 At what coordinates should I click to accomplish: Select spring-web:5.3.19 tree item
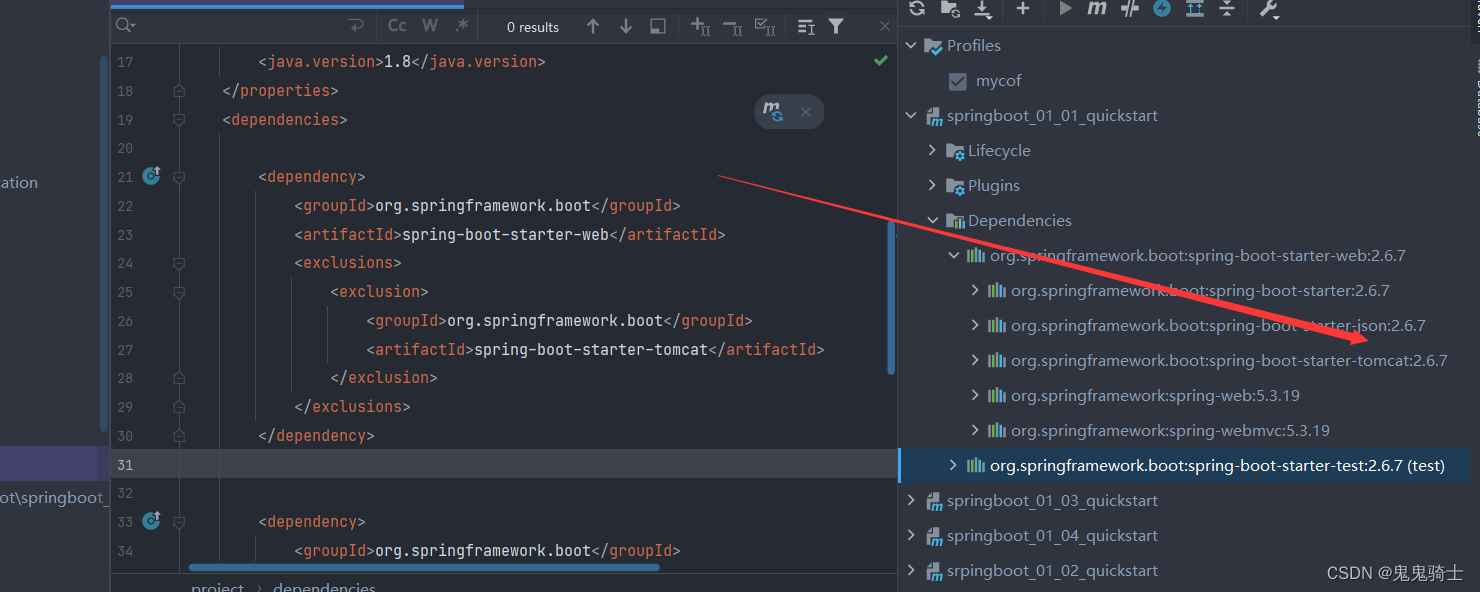tap(1155, 395)
